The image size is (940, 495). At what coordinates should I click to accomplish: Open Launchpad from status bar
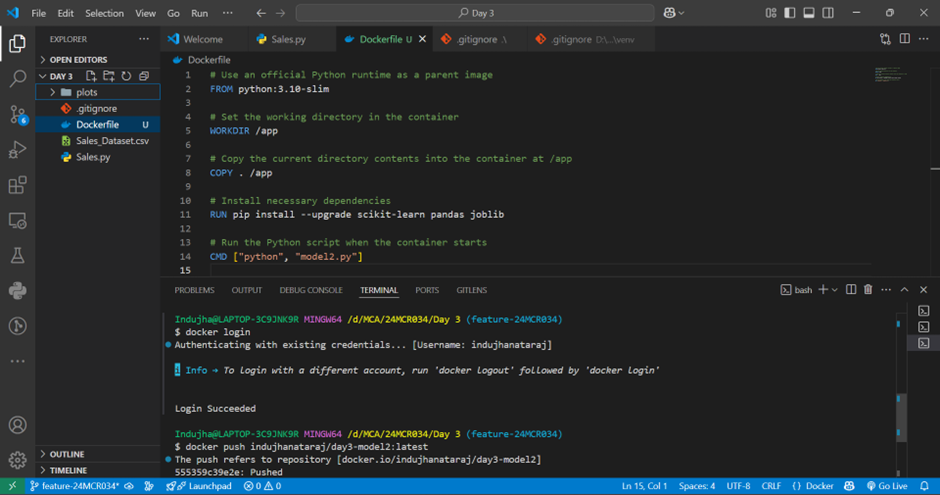pos(199,486)
